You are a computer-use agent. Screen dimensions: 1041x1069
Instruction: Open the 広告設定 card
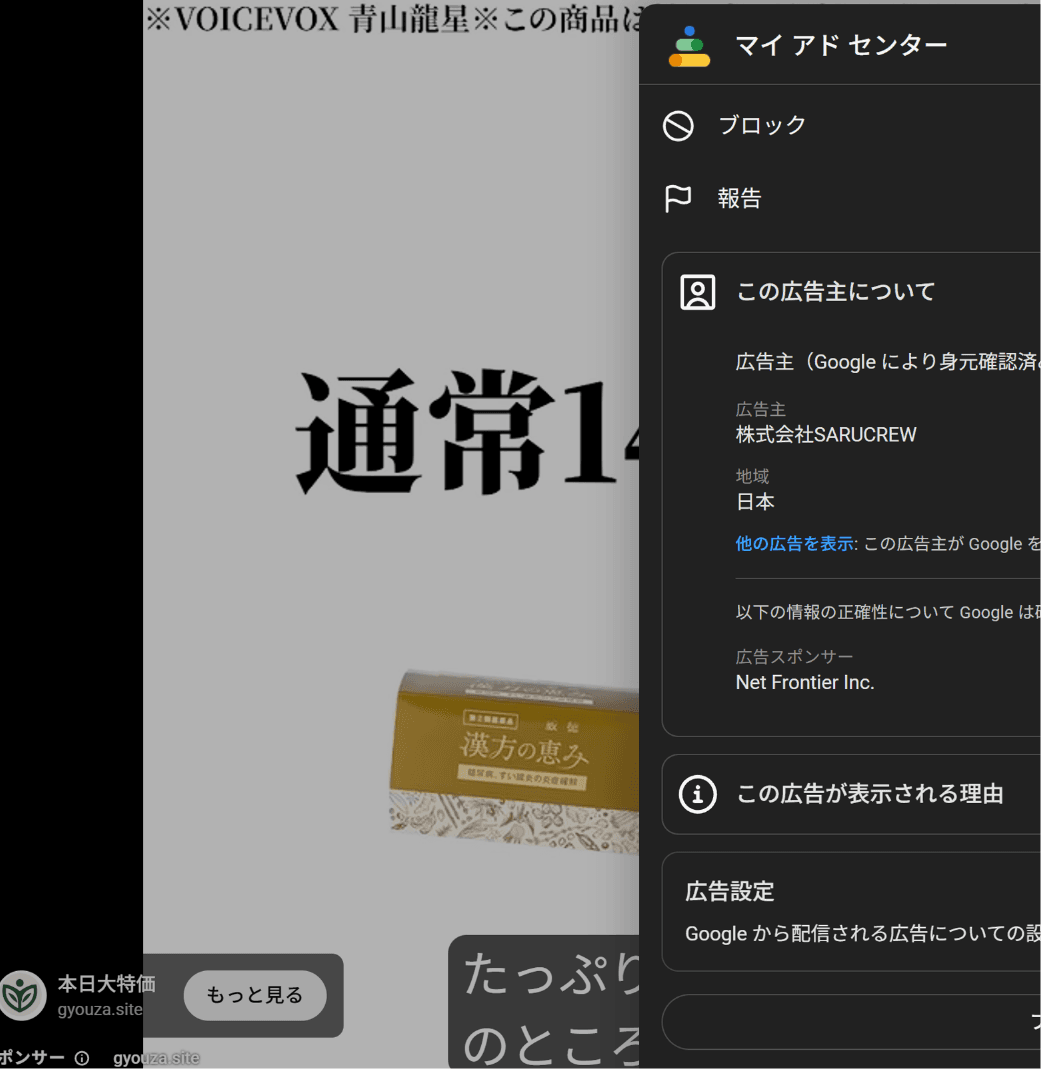[x=851, y=912]
